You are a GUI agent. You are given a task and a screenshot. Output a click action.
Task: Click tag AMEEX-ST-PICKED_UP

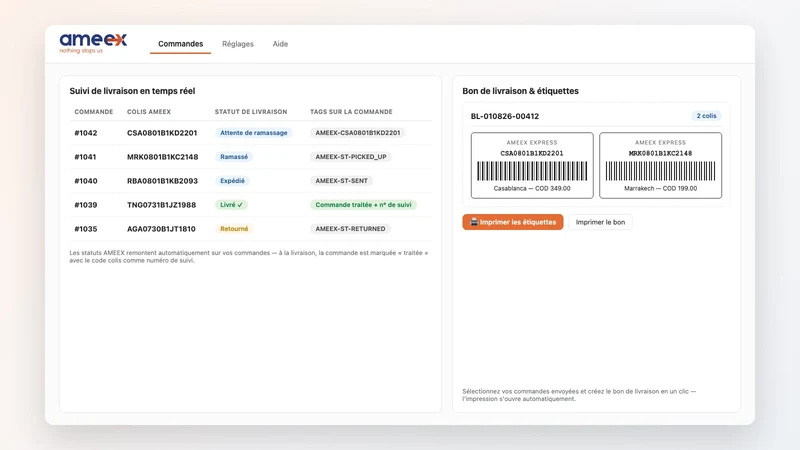(351, 157)
